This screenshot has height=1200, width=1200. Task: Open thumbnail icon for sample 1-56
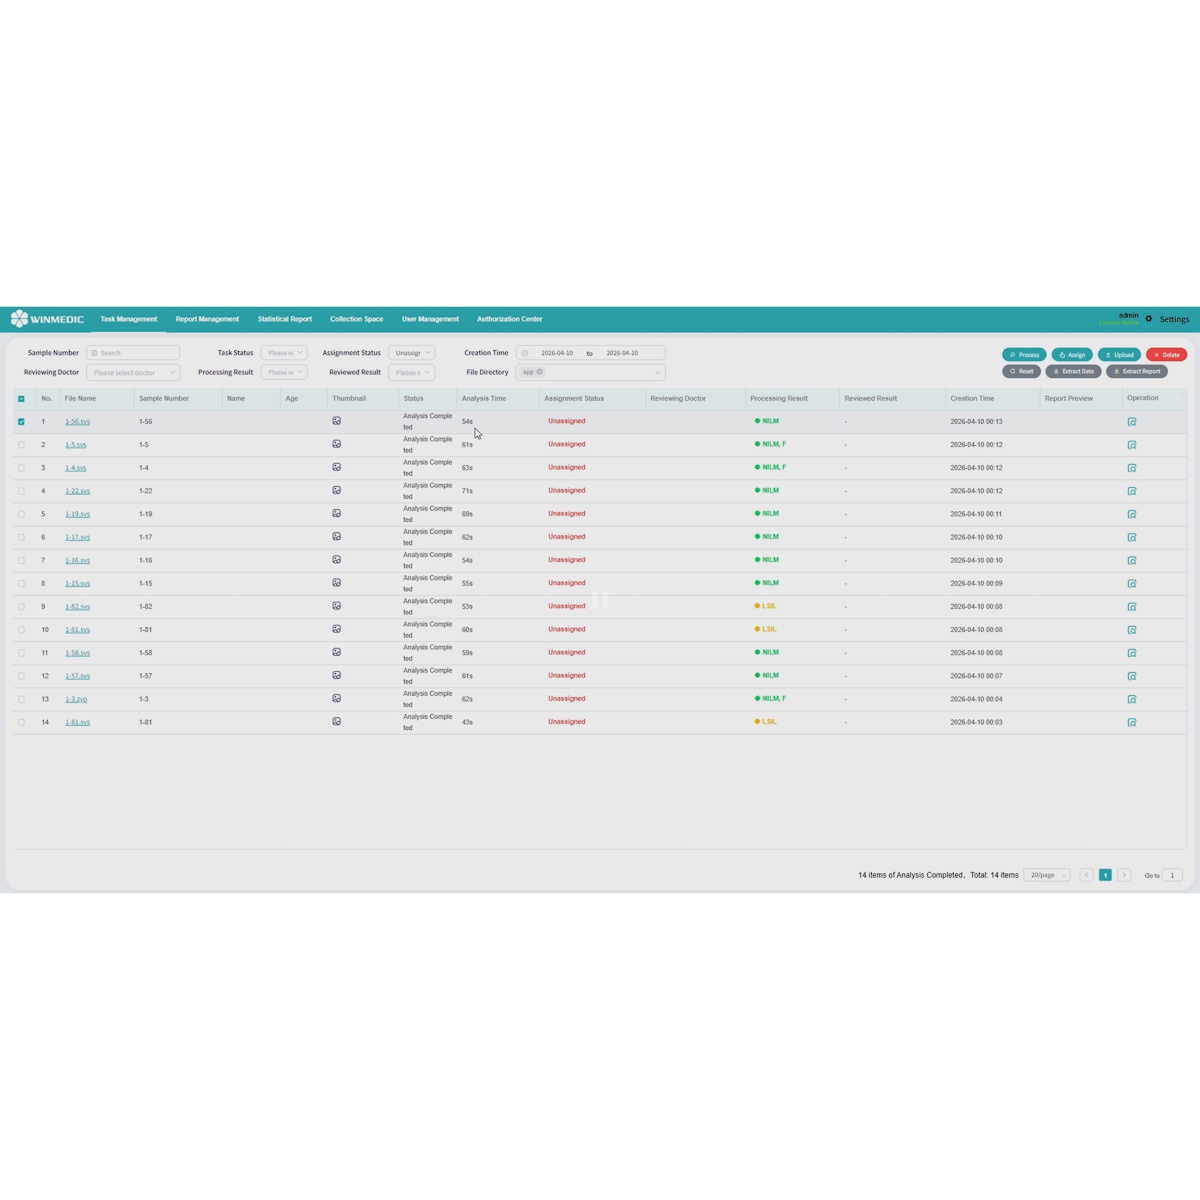(337, 421)
